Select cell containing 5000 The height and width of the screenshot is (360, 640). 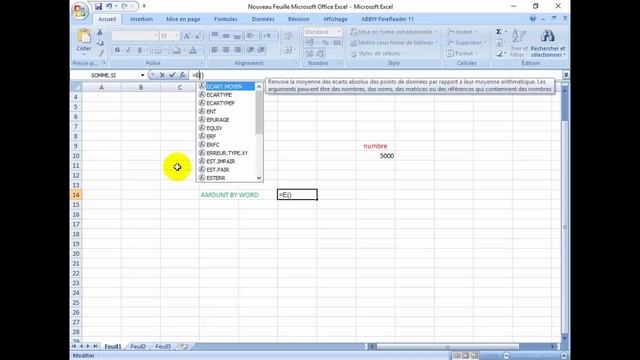[x=375, y=156]
